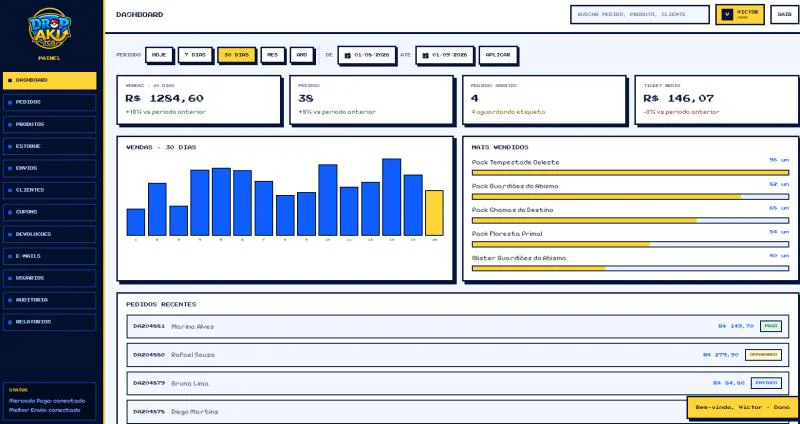Viewport: 800px width, 424px height.
Task: Open the Bruna Lima order row
Action: [x=458, y=383]
